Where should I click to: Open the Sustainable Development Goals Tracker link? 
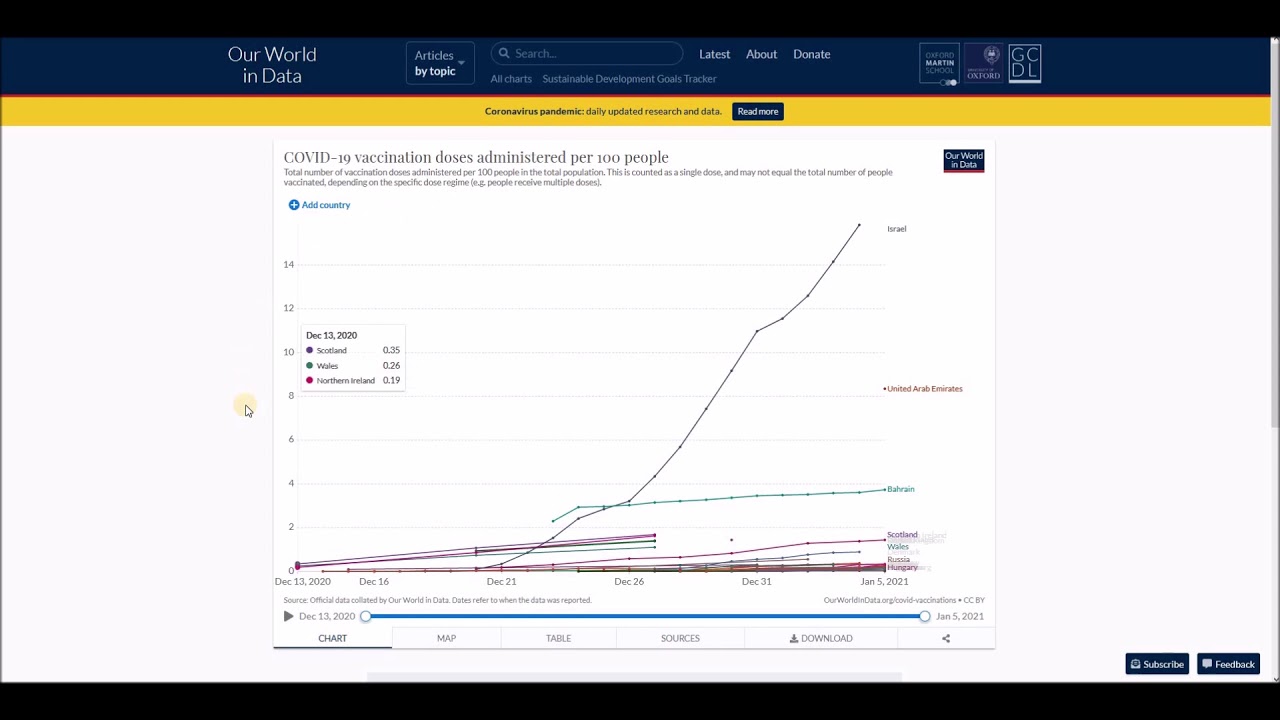(629, 79)
